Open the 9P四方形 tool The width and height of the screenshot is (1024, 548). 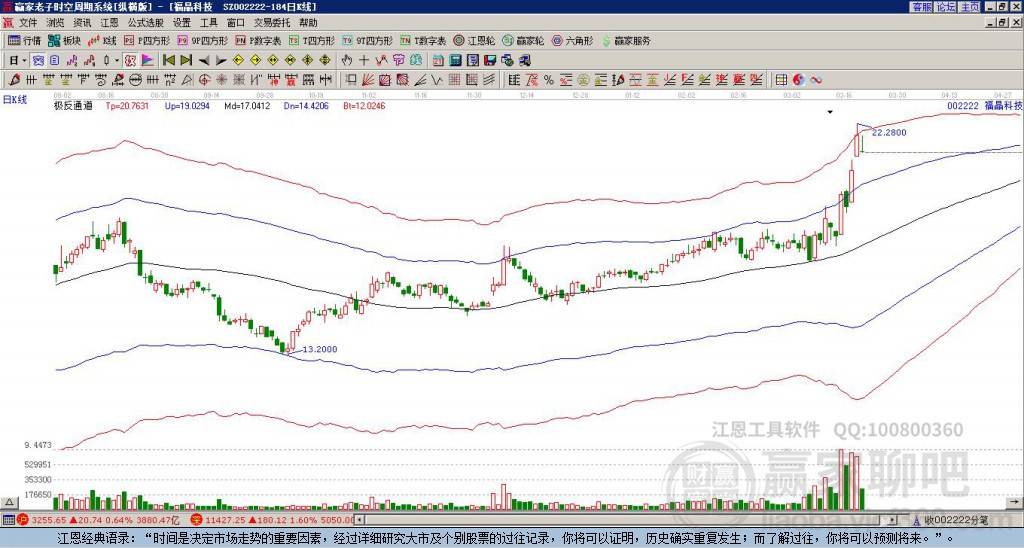[x=202, y=40]
